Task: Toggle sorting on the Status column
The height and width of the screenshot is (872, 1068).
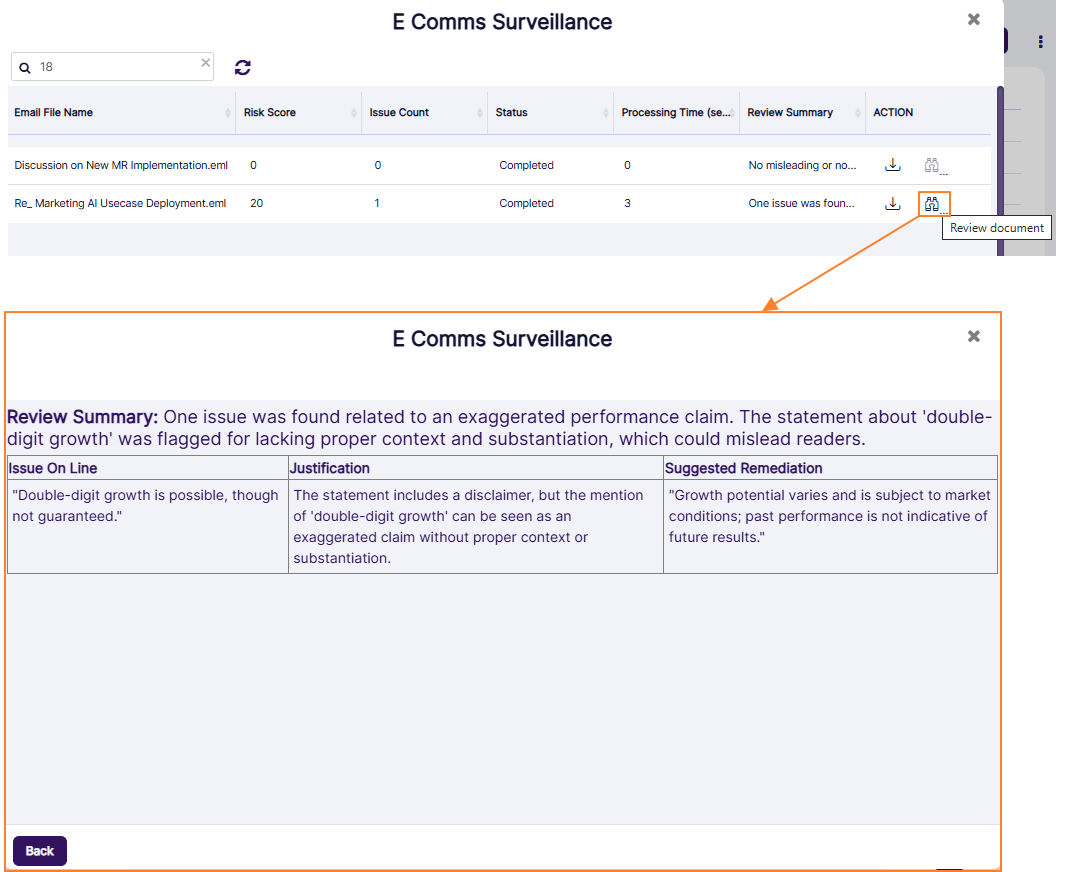Action: pyautogui.click(x=606, y=112)
